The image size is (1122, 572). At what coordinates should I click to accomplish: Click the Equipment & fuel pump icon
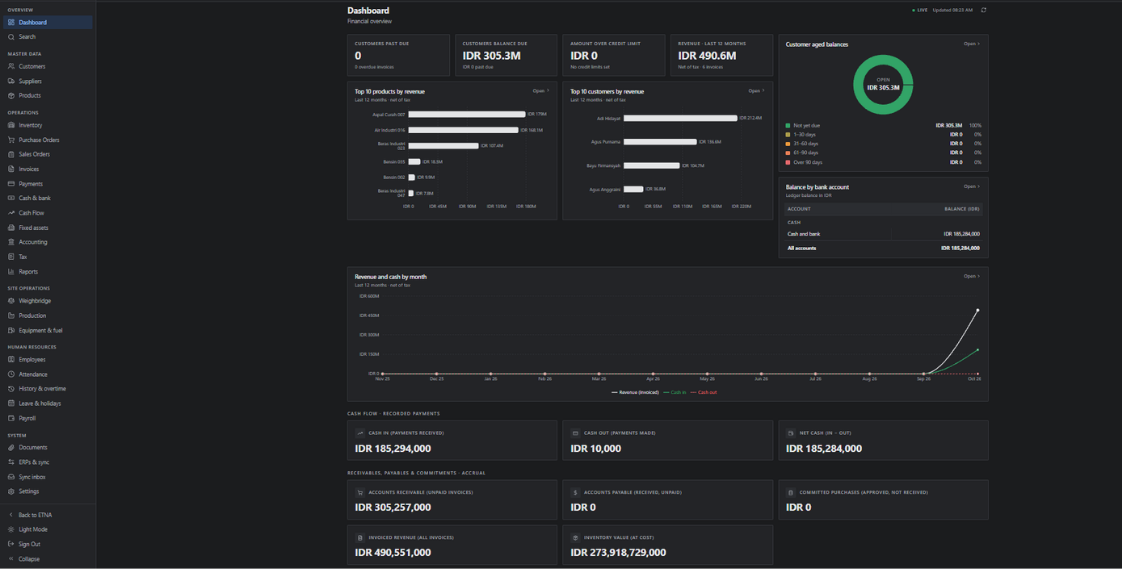point(11,330)
